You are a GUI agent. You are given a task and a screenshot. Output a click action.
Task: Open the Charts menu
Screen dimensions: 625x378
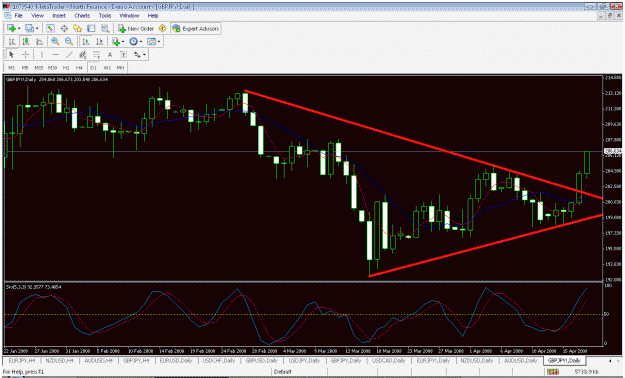tap(82, 16)
